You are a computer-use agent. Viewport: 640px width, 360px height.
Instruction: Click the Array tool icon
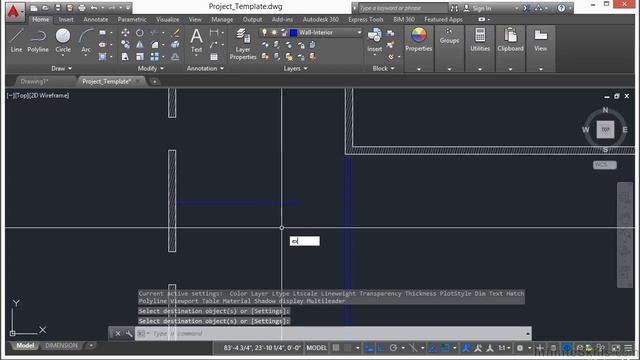tap(154, 57)
